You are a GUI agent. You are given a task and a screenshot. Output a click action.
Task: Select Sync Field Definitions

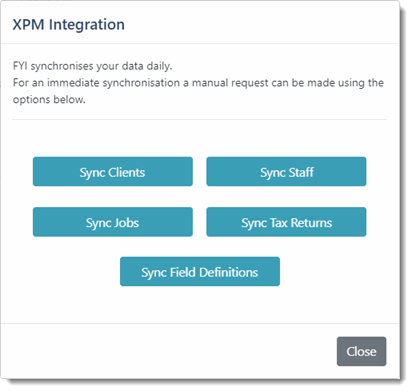[200, 271]
